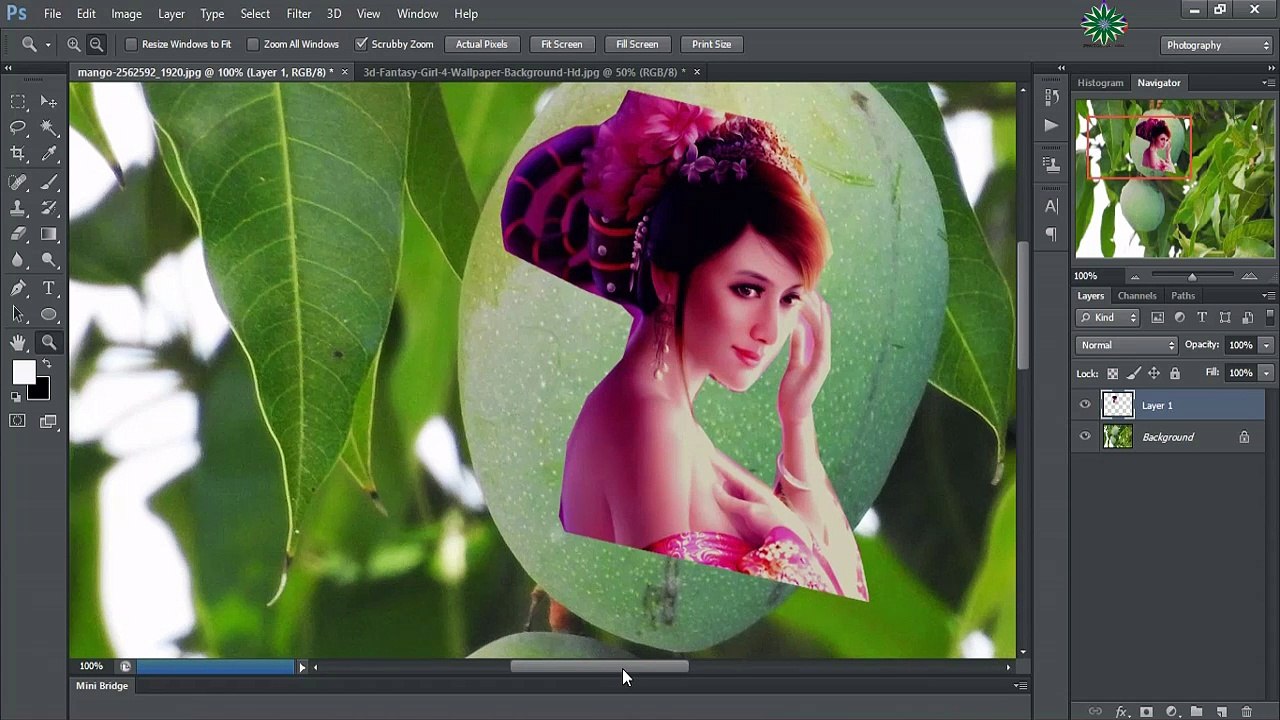Open the Mini Bridge panel menu
Screen dimensions: 1280x720
pyautogui.click(x=1020, y=686)
